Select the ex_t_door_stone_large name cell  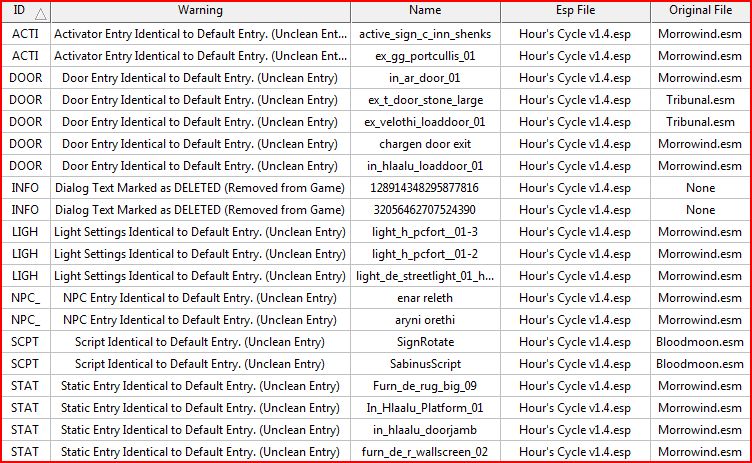click(425, 100)
